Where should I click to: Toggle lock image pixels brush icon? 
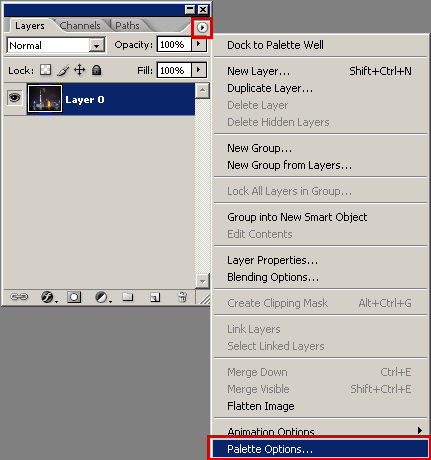pos(63,70)
